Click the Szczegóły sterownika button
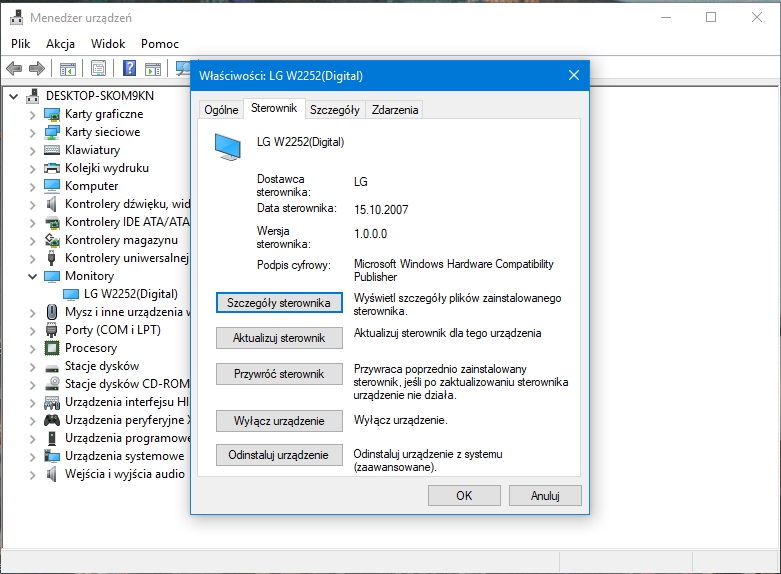Image resolution: width=781 pixels, height=574 pixels. coord(279,303)
